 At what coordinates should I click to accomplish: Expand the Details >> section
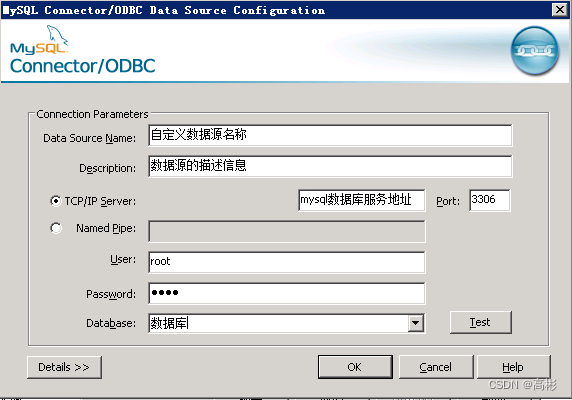[64, 367]
